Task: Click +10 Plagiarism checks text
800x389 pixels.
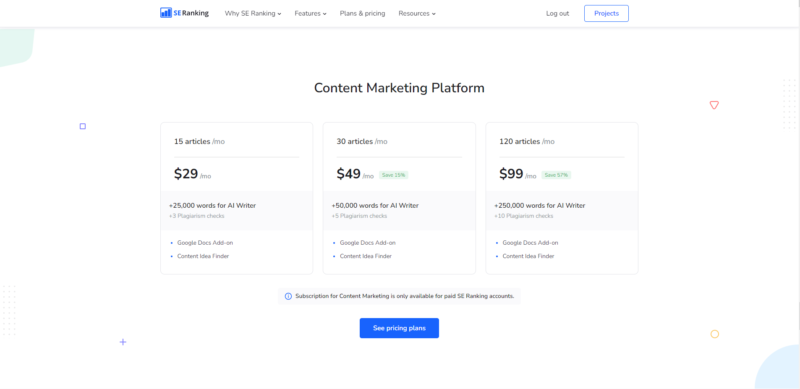Action: pos(523,216)
